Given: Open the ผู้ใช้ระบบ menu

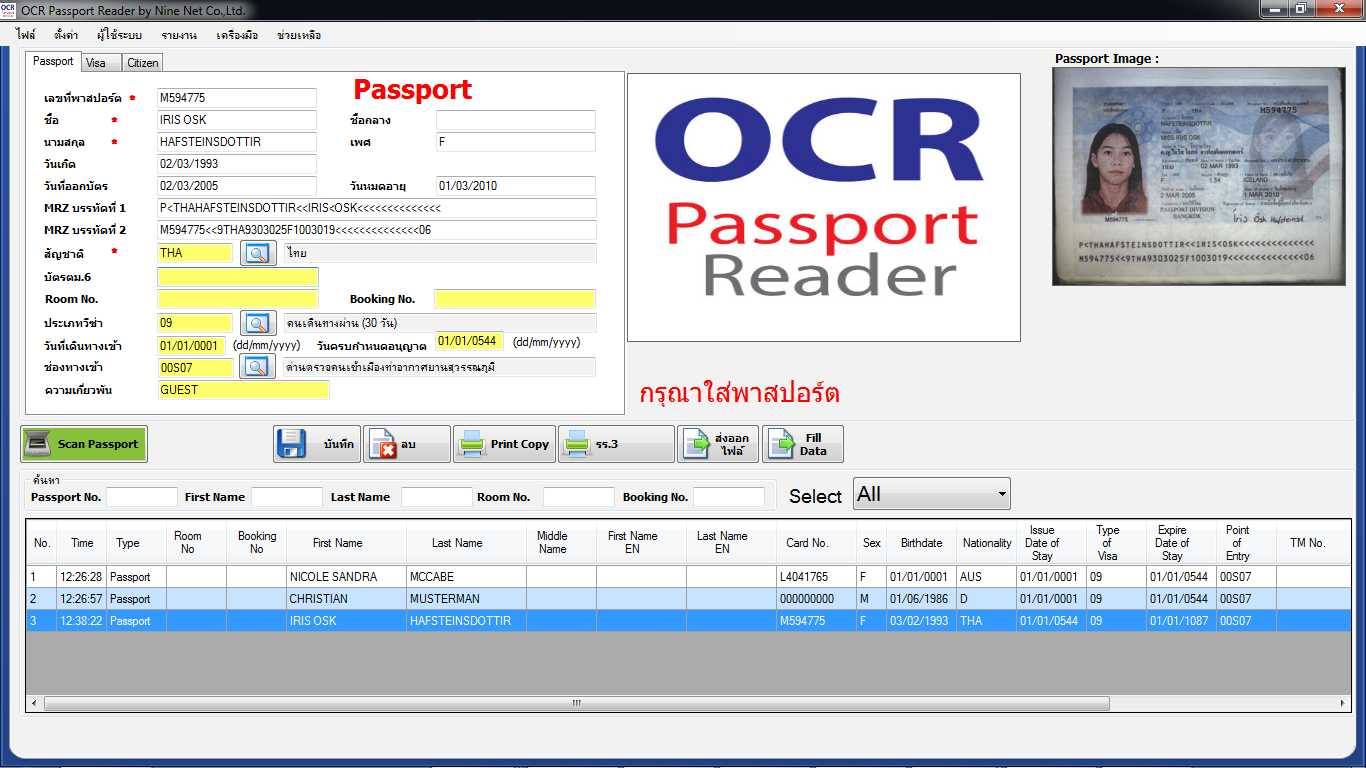Looking at the screenshot, I should tap(119, 35).
